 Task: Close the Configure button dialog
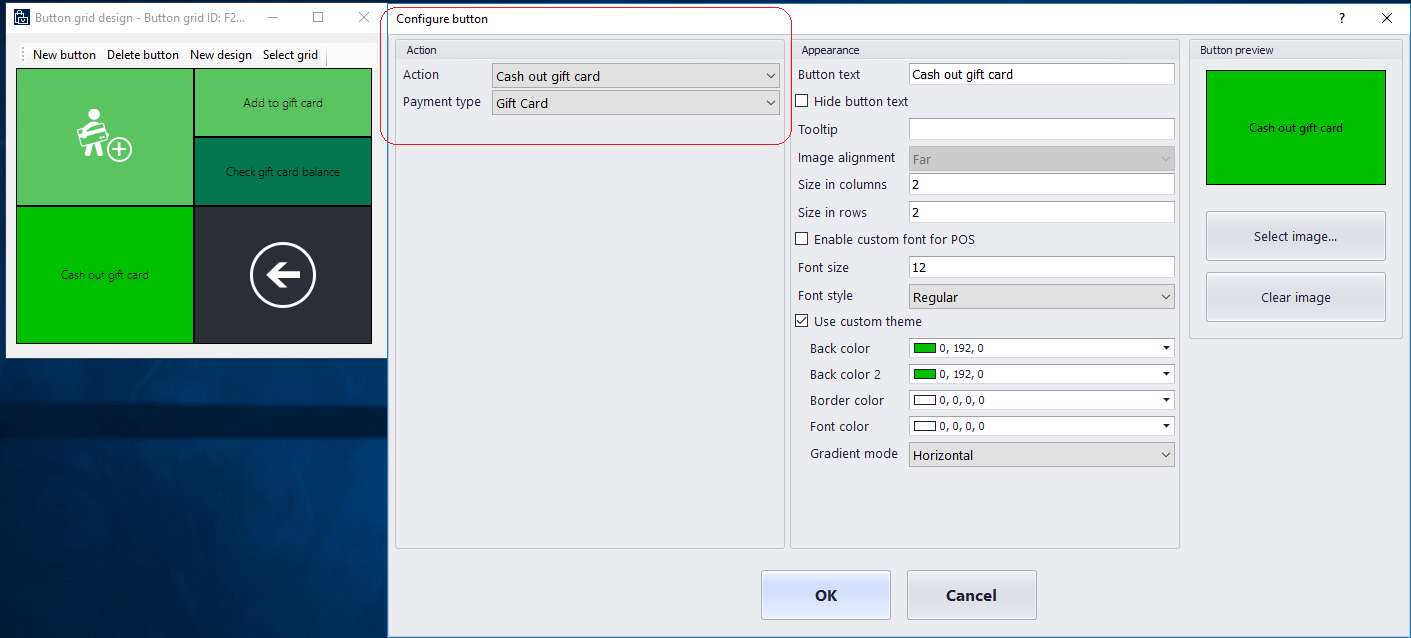1386,18
